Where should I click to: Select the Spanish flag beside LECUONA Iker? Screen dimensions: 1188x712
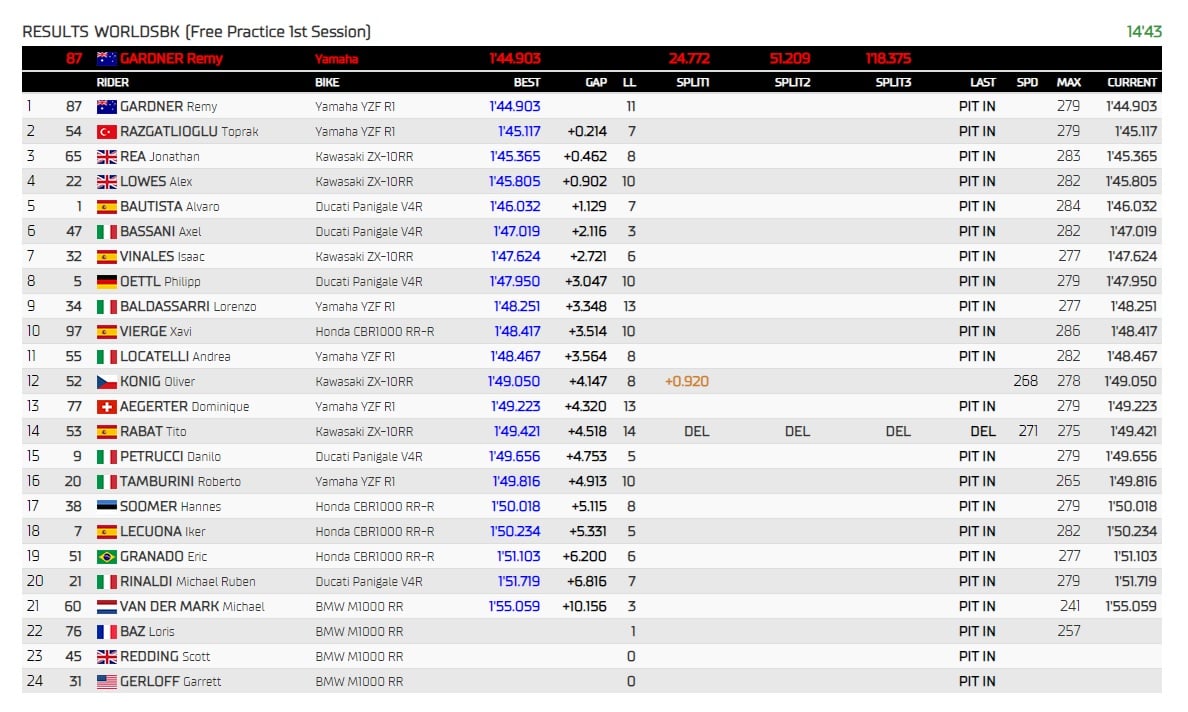[x=107, y=532]
